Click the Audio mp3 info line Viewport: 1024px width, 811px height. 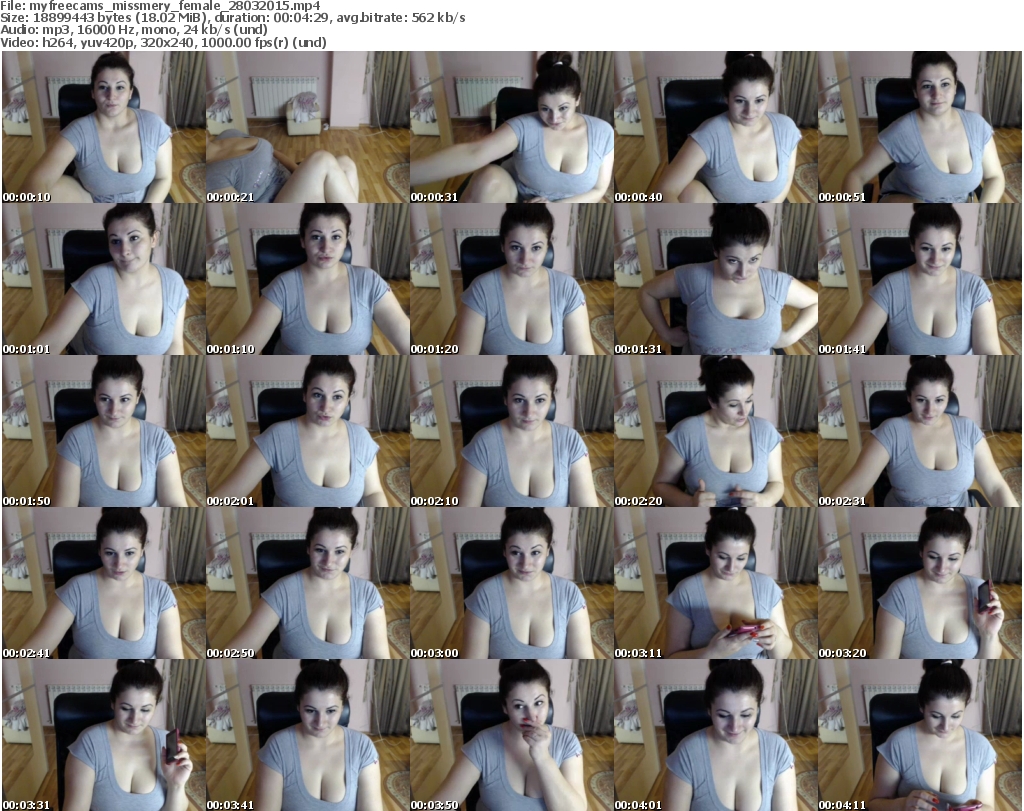[x=134, y=30]
